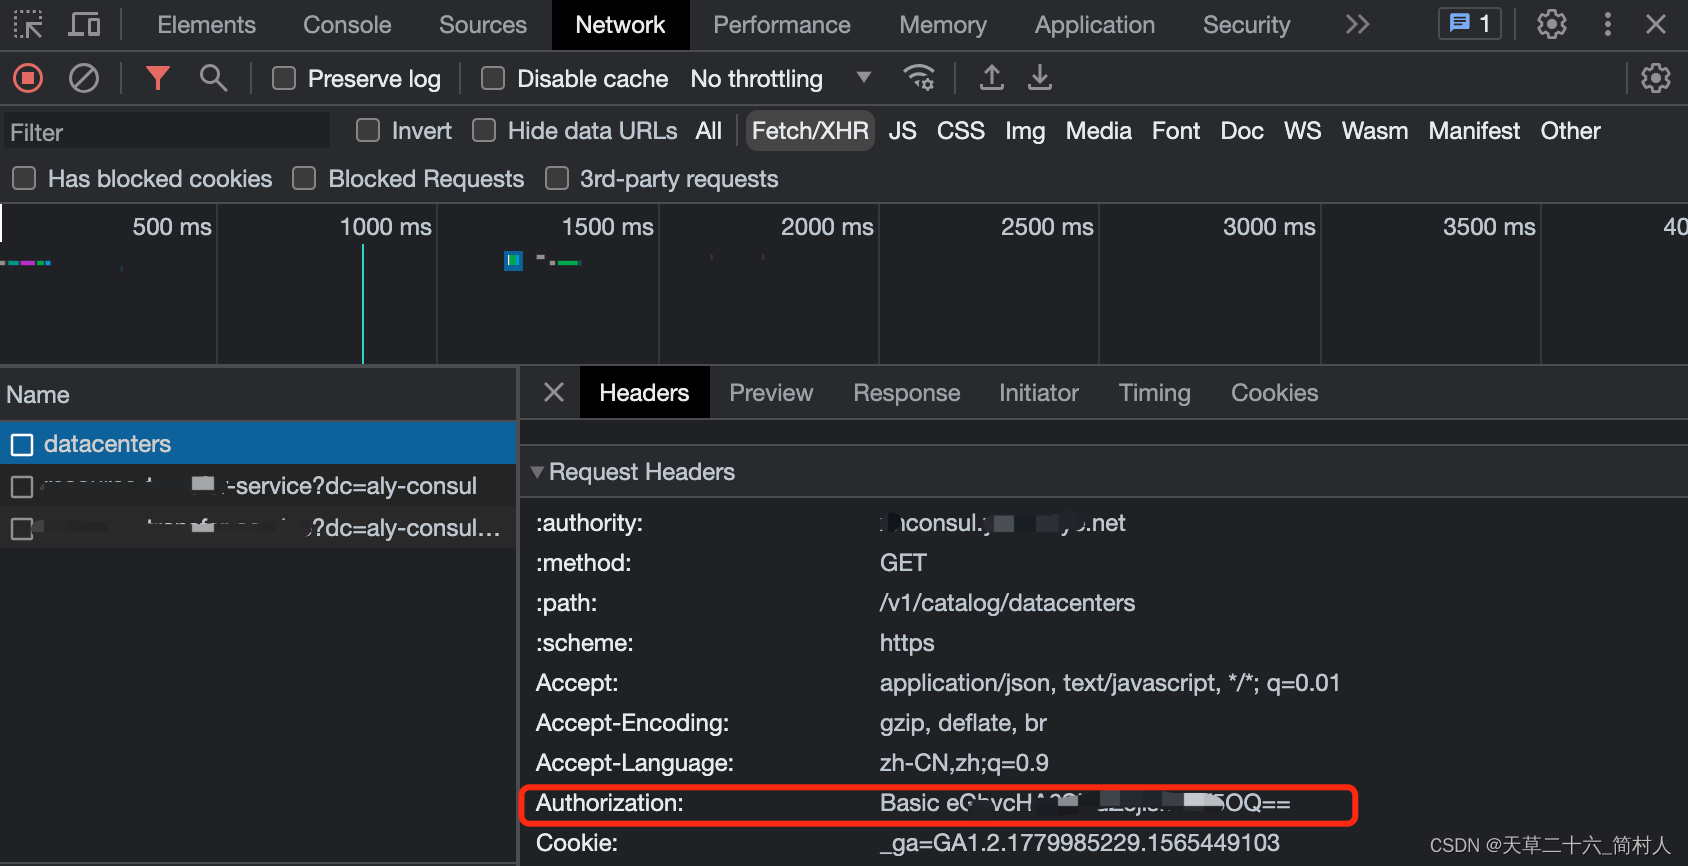Collapse the Request Headers section
The height and width of the screenshot is (866, 1688).
[x=537, y=471]
